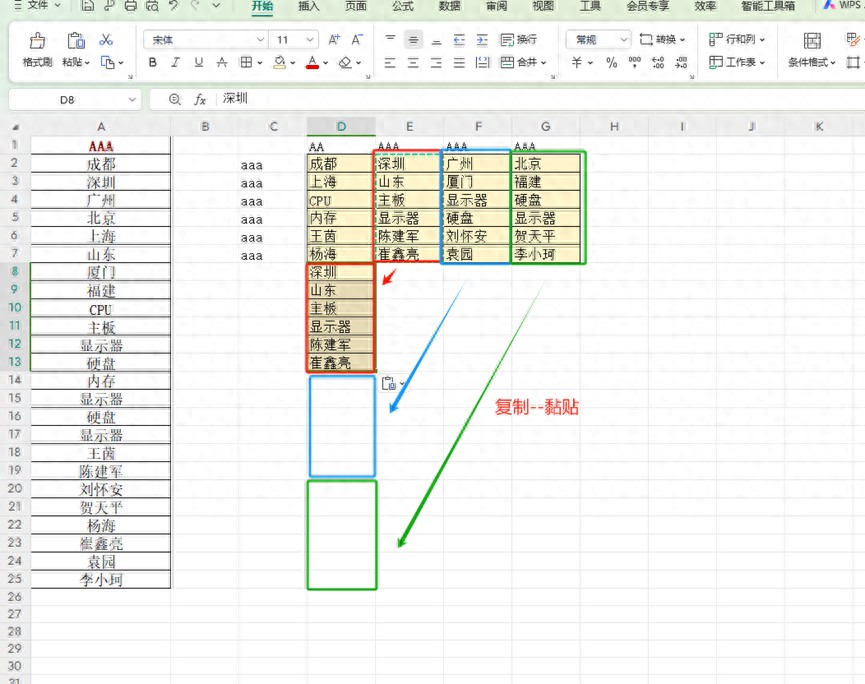Open the 文件 File menu

(37, 6)
